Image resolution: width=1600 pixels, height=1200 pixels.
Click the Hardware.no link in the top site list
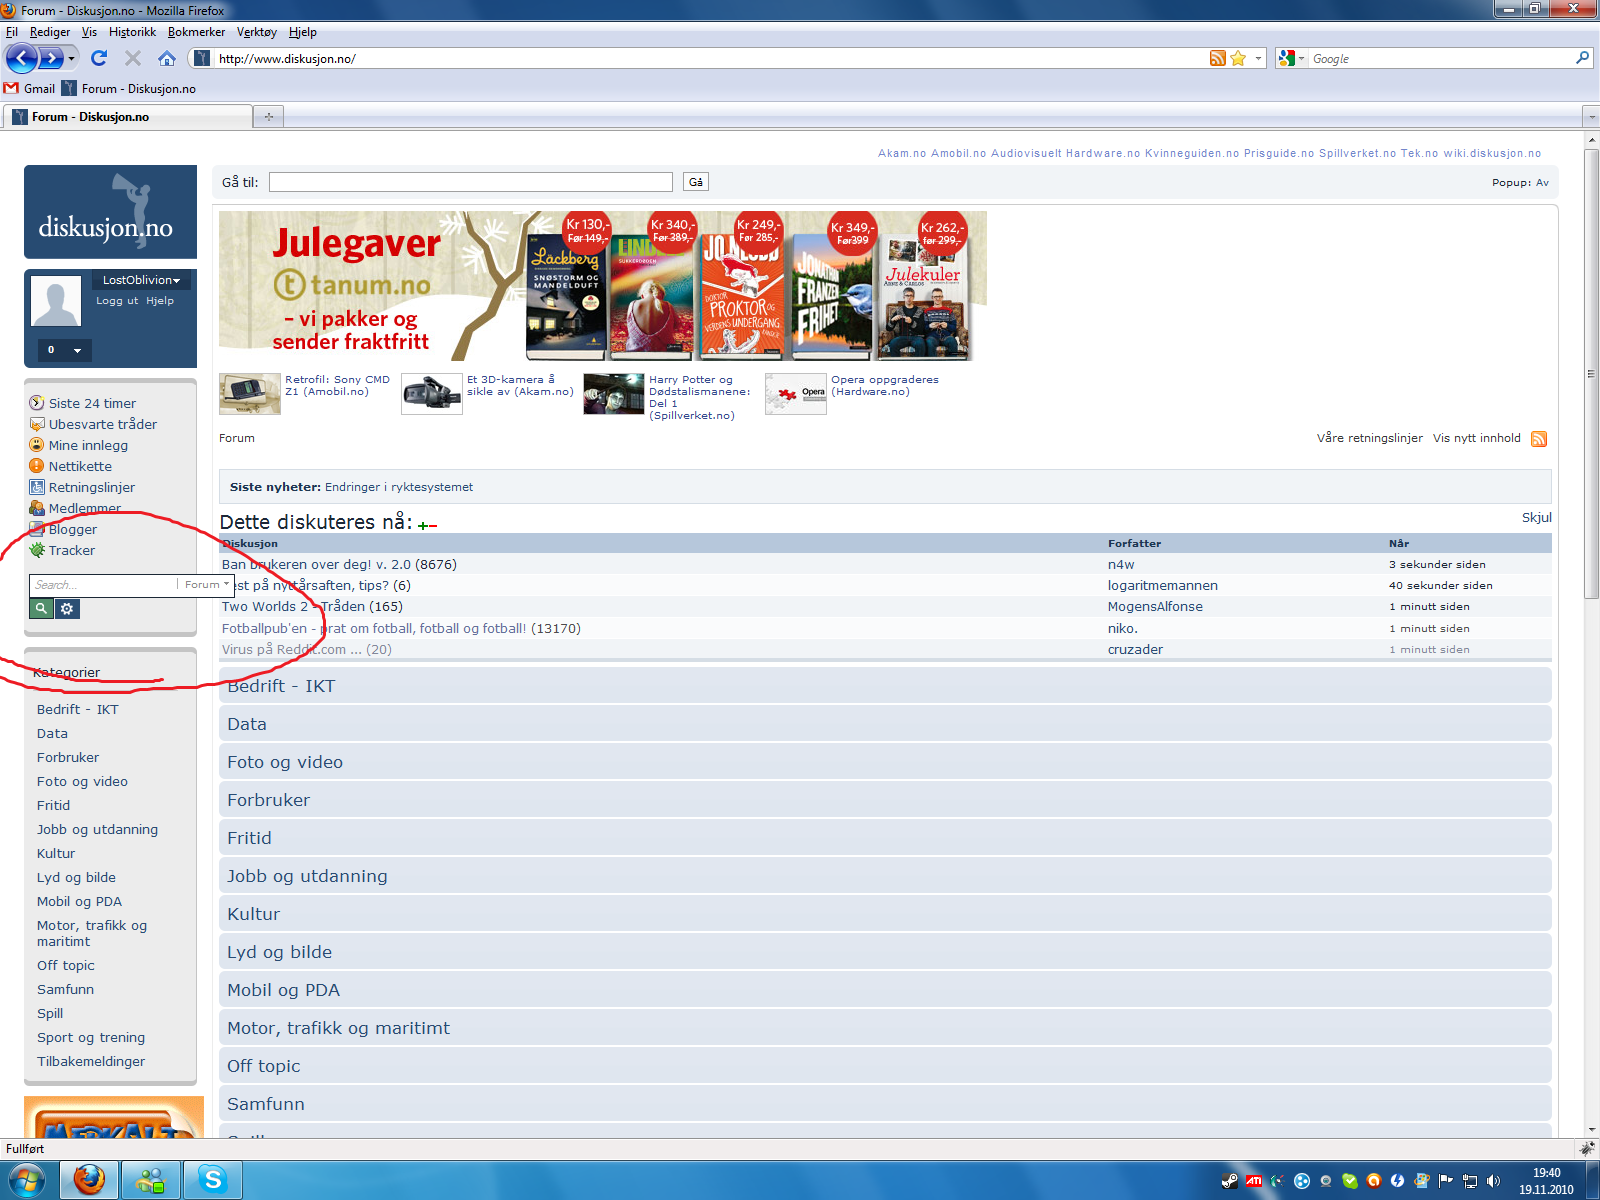(1102, 153)
